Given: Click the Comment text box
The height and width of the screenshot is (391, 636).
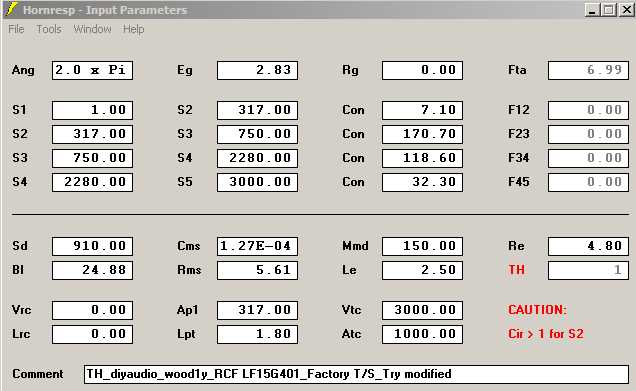Looking at the screenshot, I should (x=356, y=374).
